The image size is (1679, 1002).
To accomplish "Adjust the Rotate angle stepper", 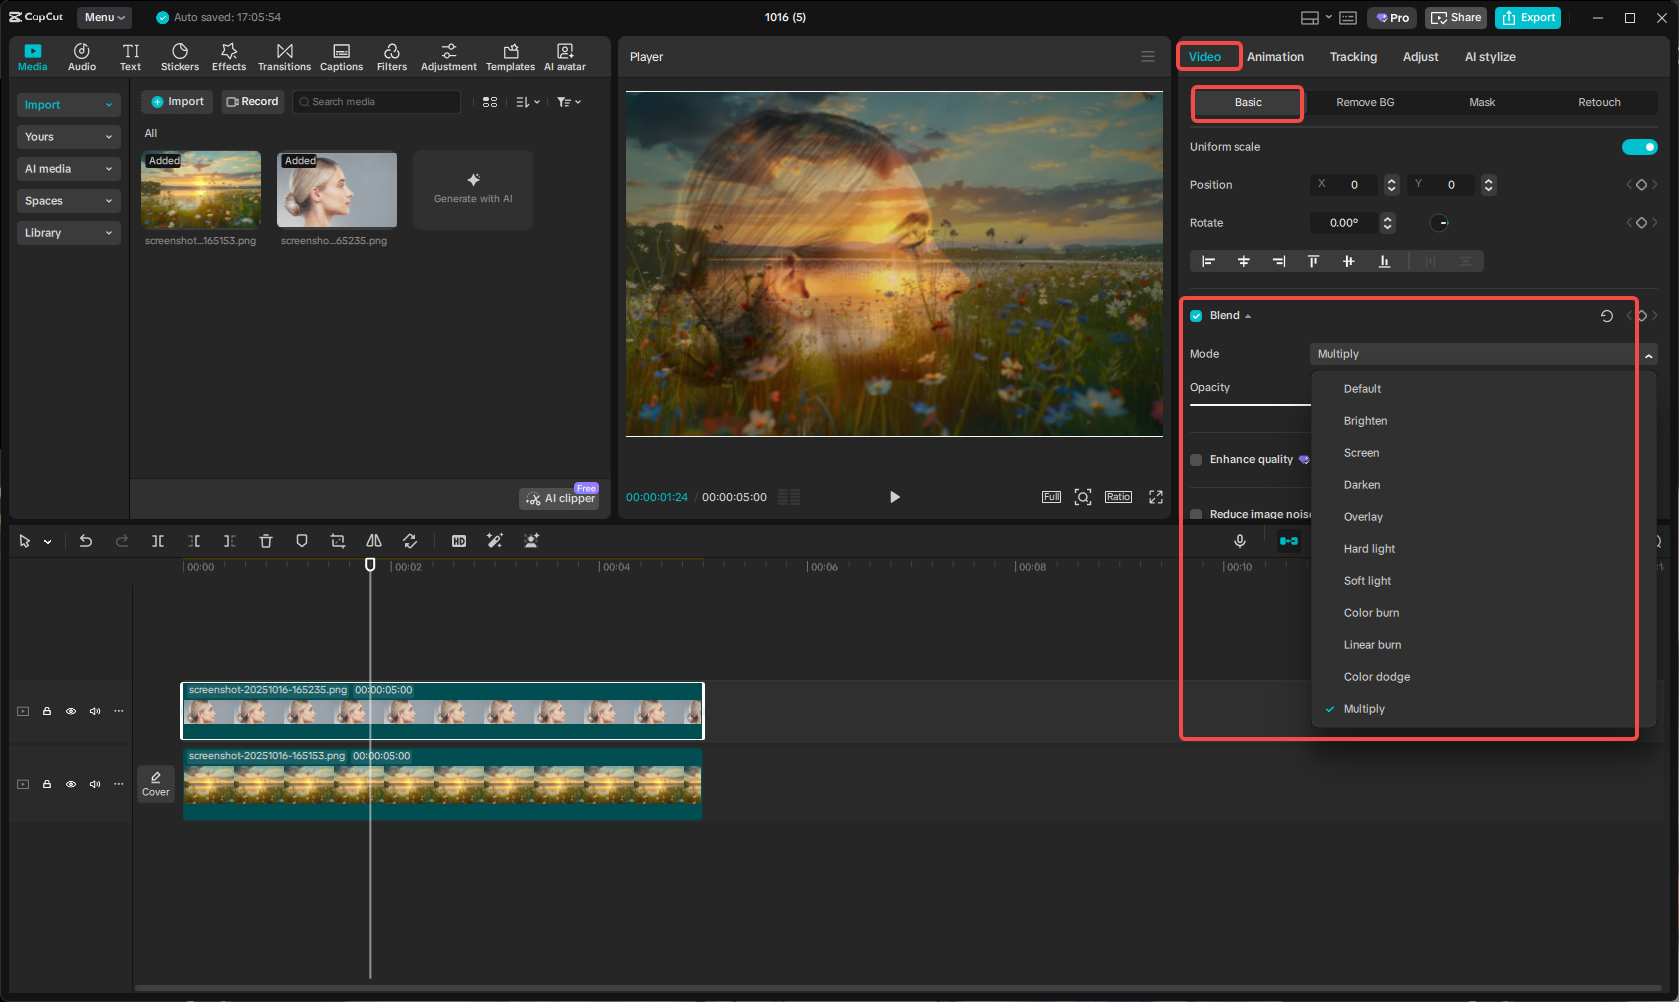I will (x=1387, y=222).
